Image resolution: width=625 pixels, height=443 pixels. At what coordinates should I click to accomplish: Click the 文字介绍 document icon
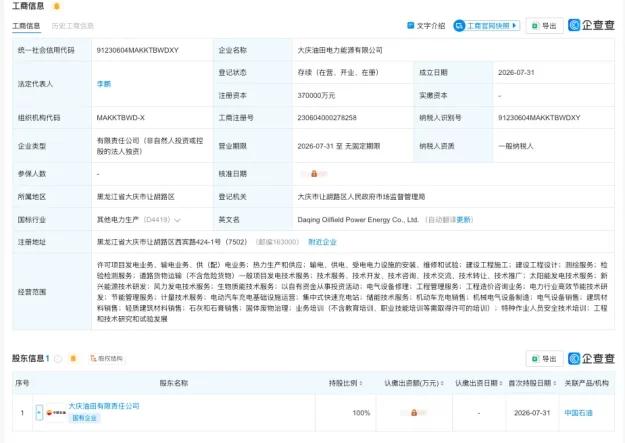[x=410, y=26]
